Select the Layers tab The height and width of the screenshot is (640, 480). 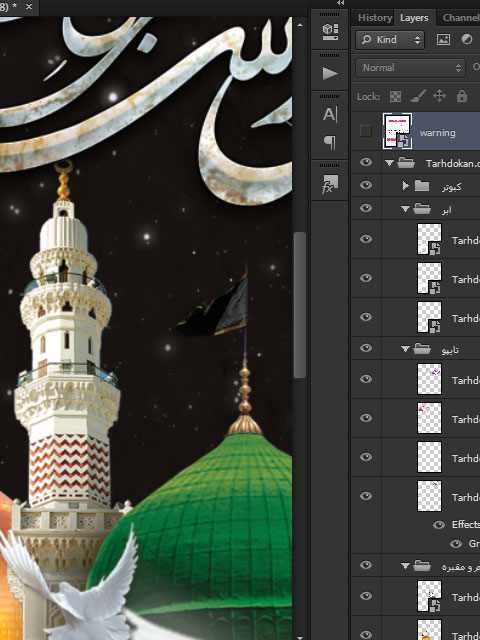tap(414, 18)
